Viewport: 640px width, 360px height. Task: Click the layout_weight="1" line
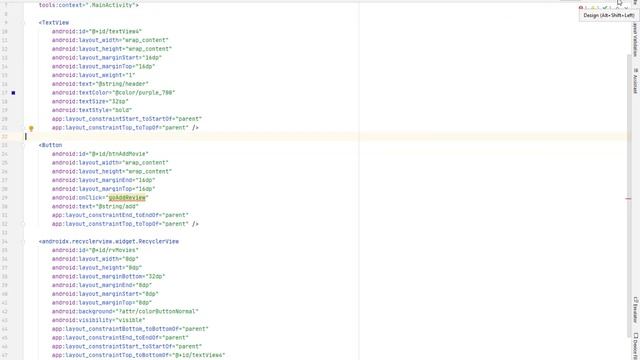tap(93, 75)
